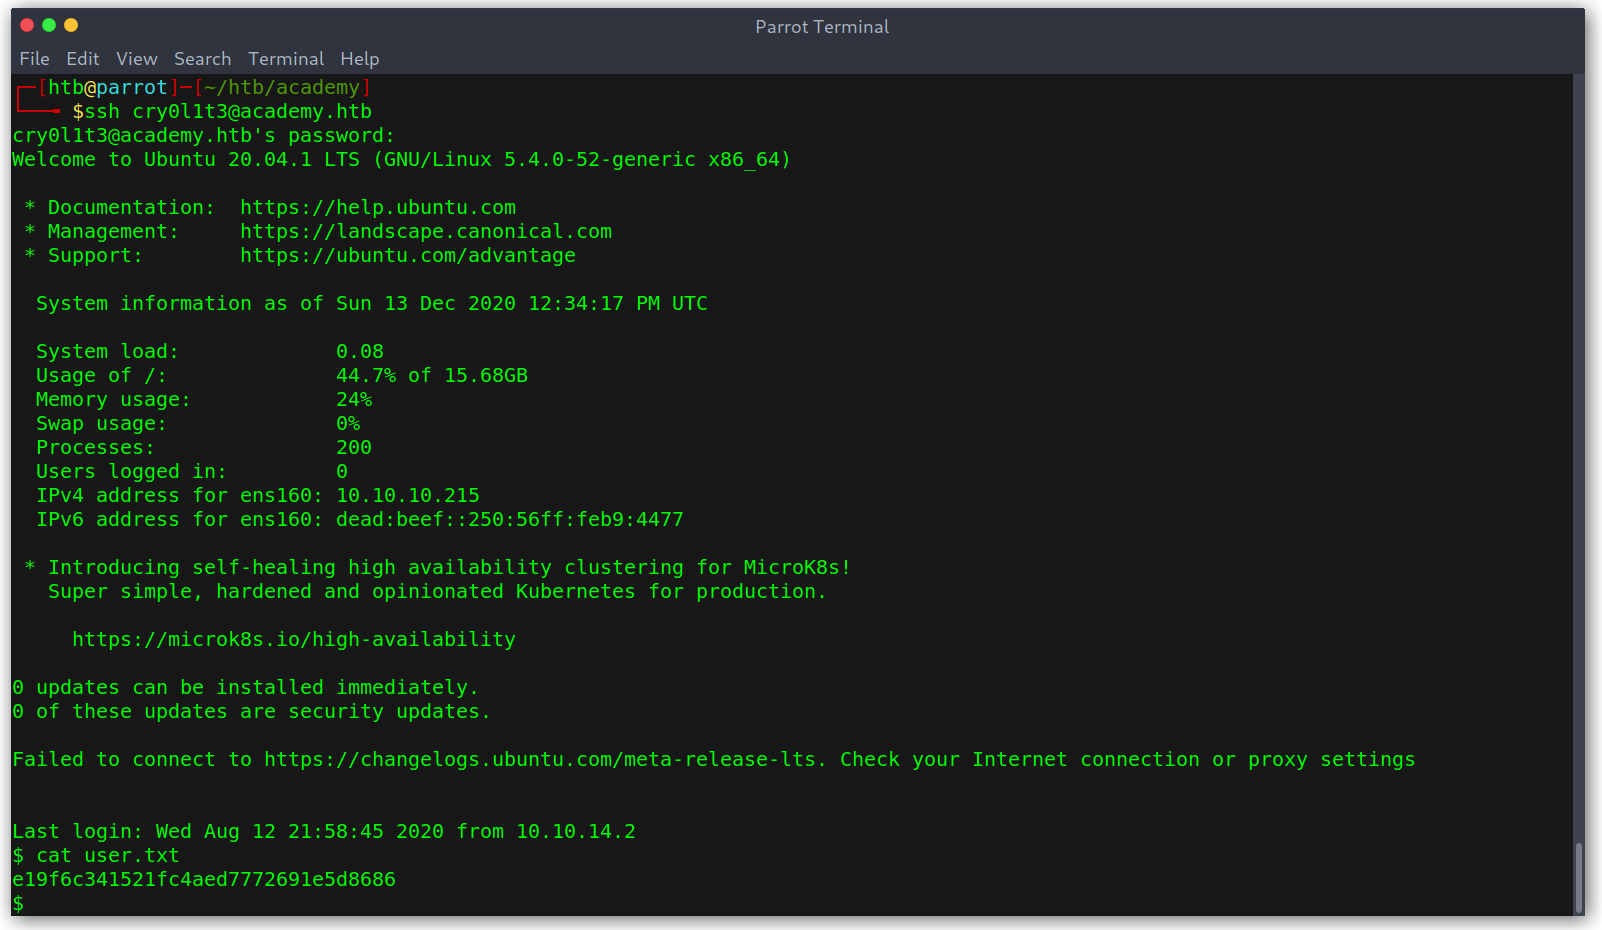Open the File menu
Screen dimensions: 1602x930
[34, 59]
